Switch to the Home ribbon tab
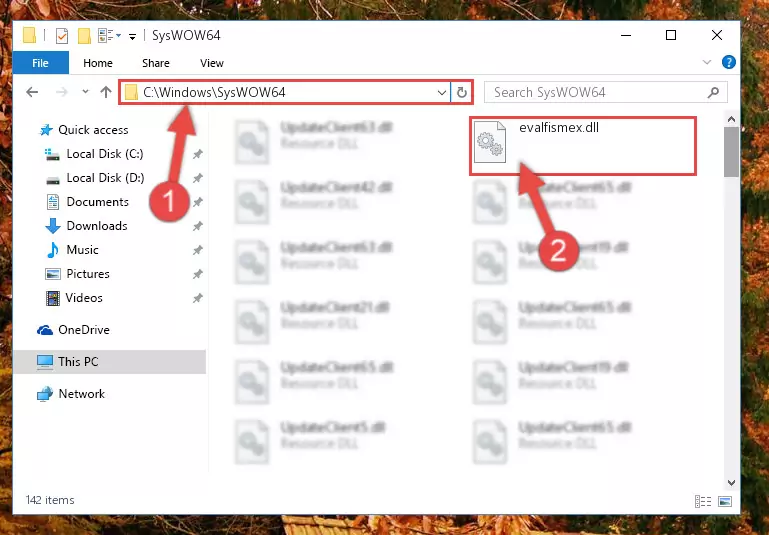Screen dimensions: 769x535 point(98,63)
